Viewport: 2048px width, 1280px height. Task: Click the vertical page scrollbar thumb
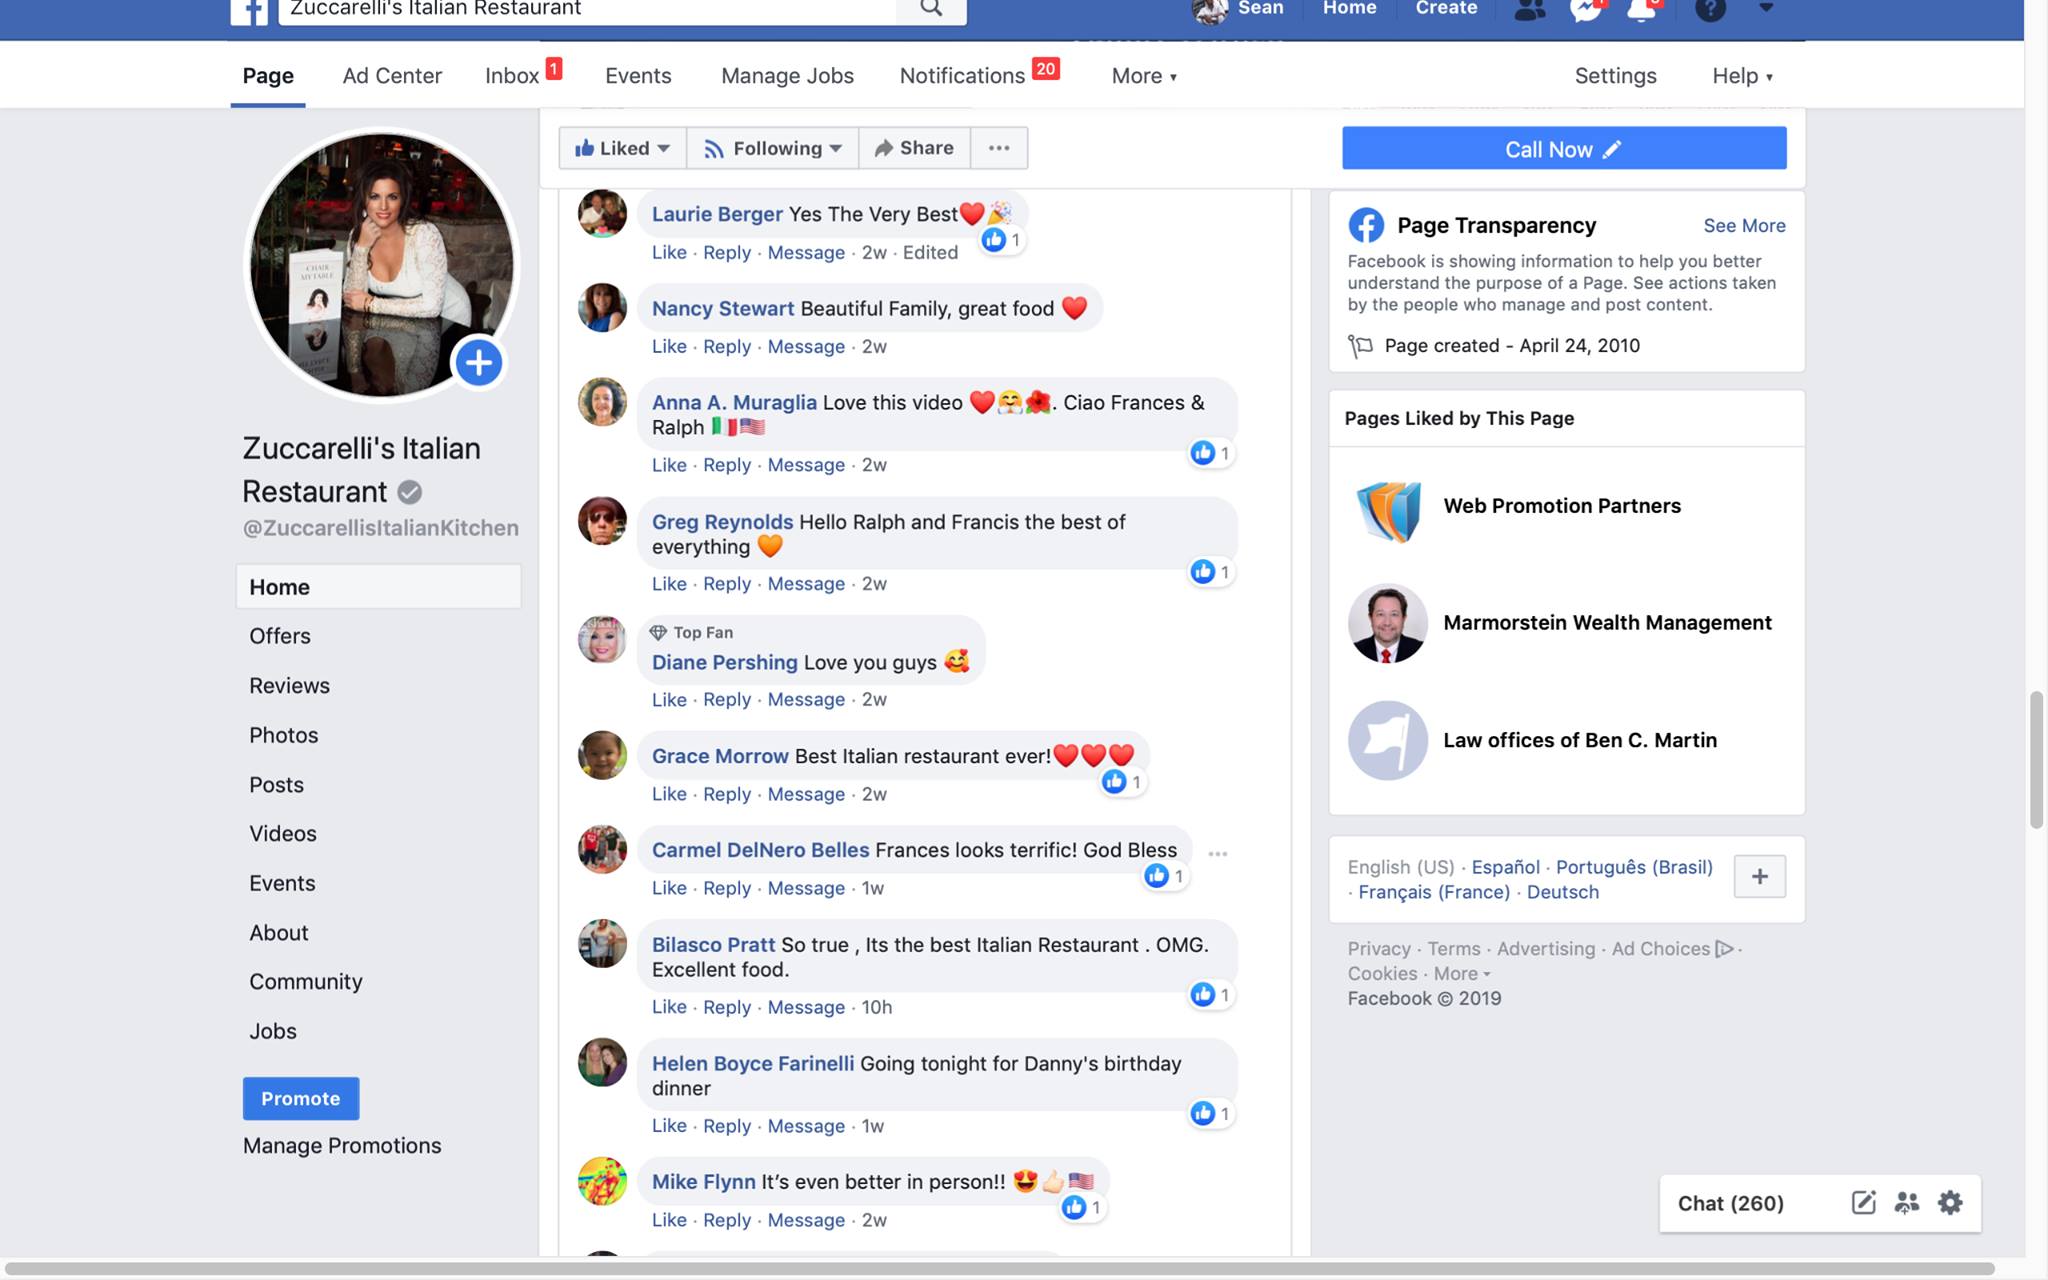pyautogui.click(x=2035, y=760)
